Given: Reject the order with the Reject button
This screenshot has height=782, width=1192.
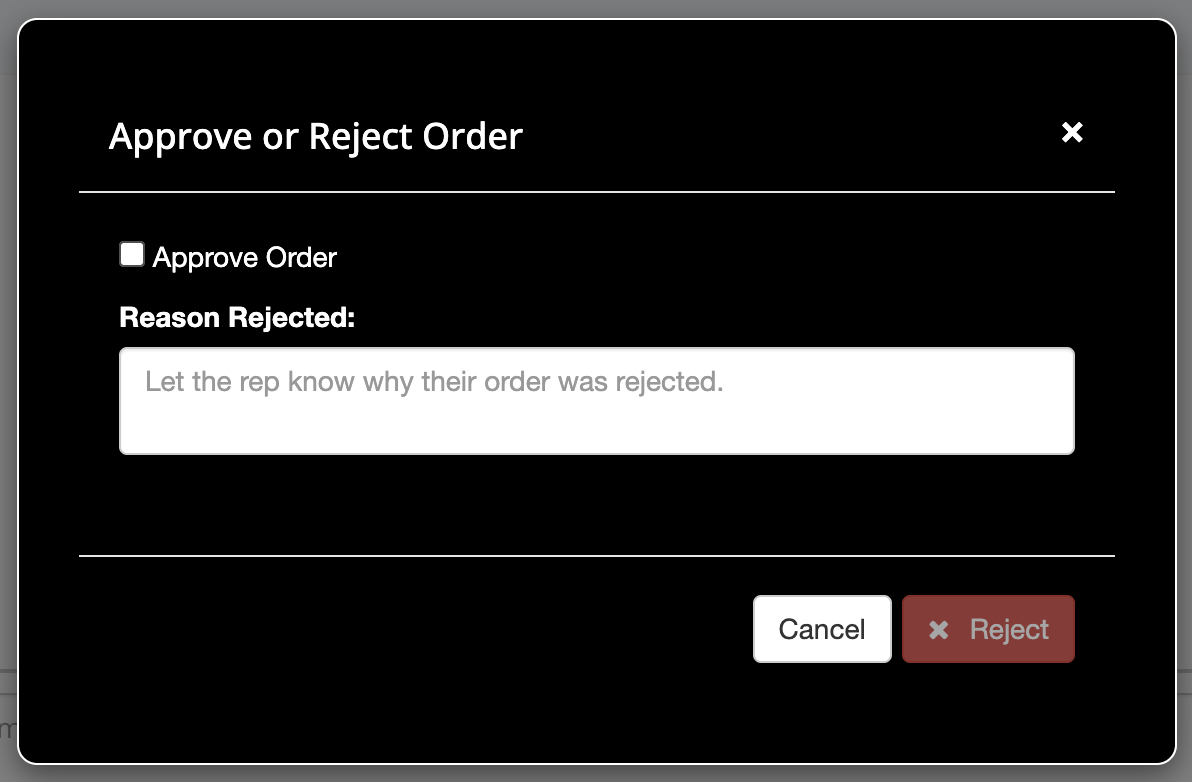Looking at the screenshot, I should click(988, 629).
